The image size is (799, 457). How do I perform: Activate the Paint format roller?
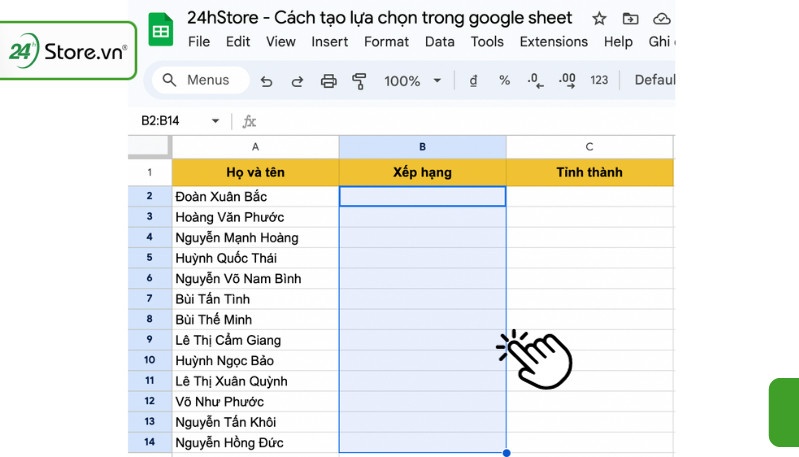click(x=359, y=81)
